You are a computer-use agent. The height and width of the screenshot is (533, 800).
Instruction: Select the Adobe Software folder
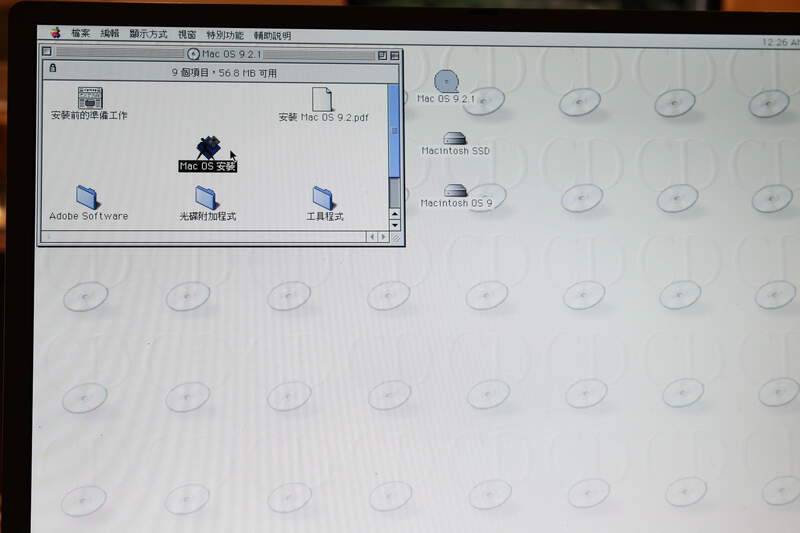pos(87,197)
